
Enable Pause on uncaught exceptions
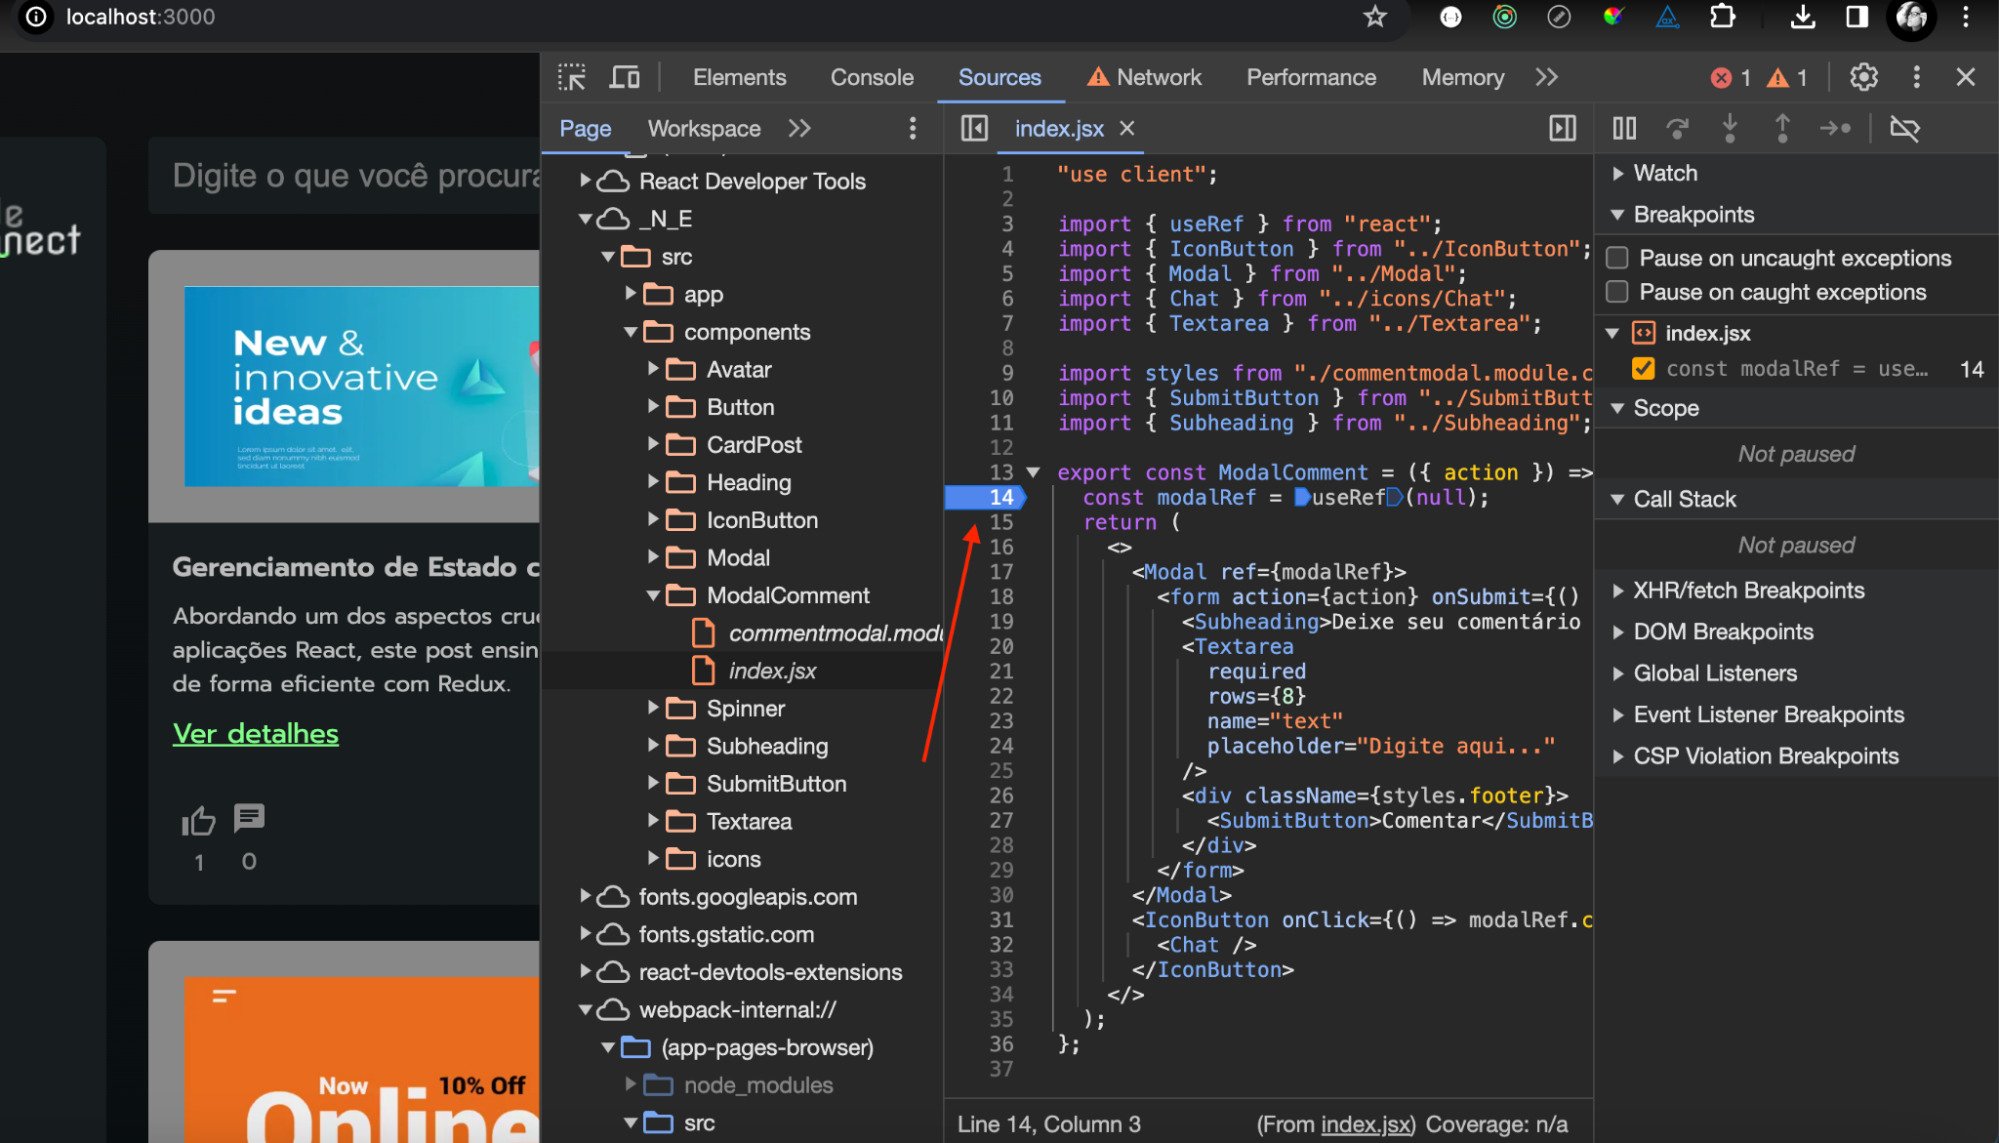tap(1617, 258)
